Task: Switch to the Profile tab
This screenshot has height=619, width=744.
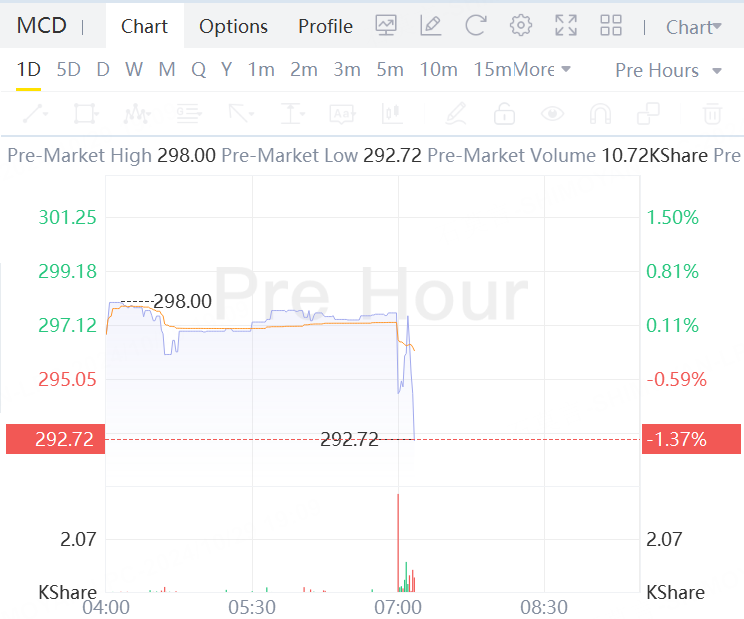Action: pyautogui.click(x=325, y=26)
